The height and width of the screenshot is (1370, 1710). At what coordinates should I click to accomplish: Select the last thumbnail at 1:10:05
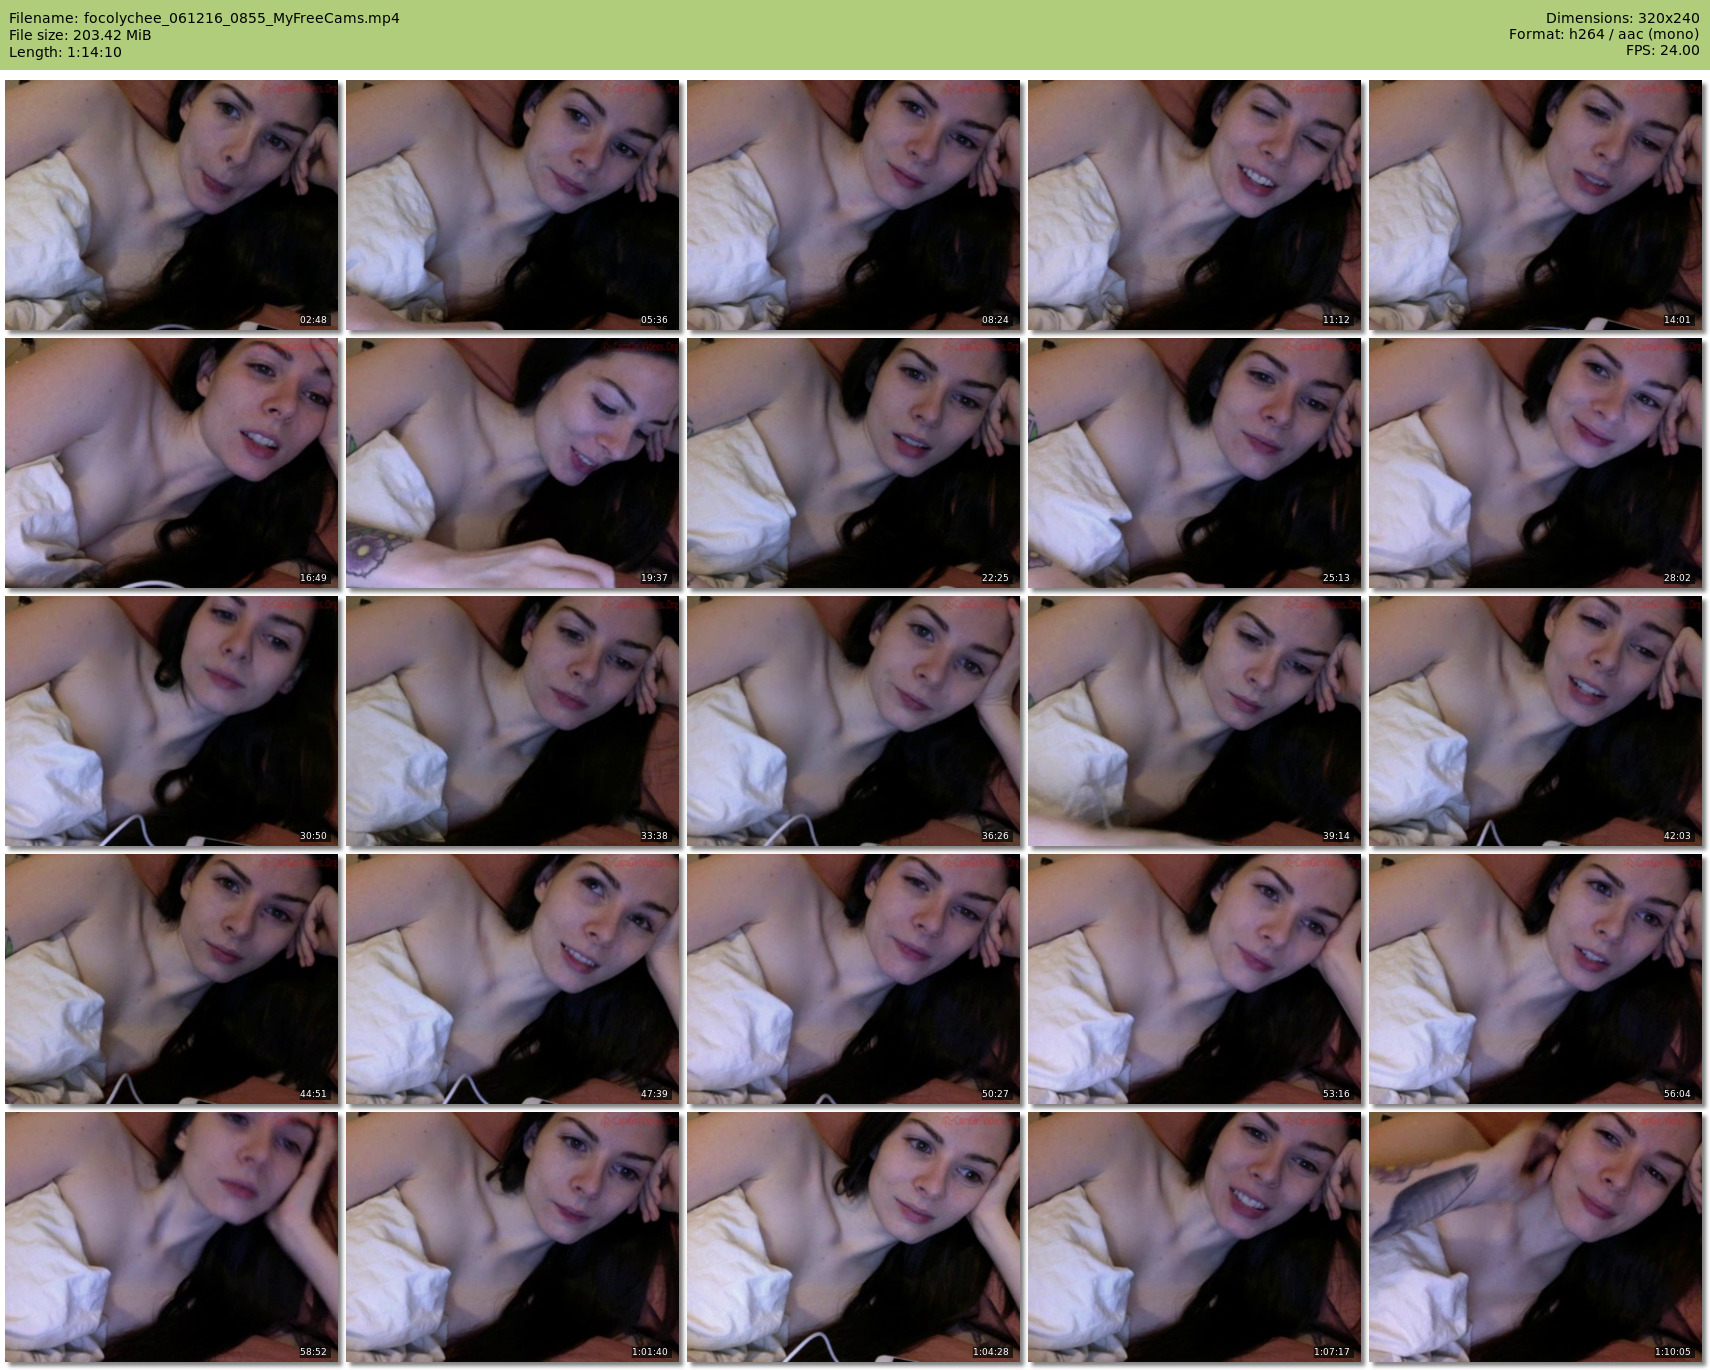pyautogui.click(x=1536, y=1237)
